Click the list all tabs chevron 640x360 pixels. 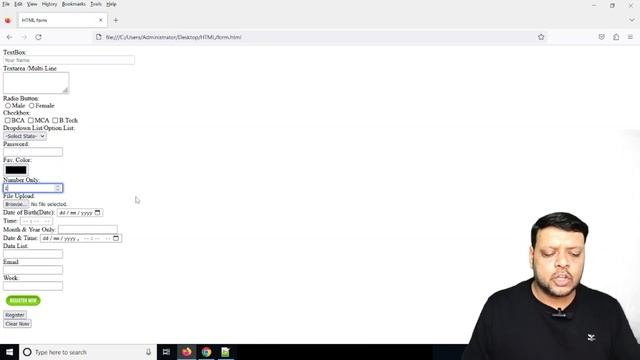[x=632, y=20]
